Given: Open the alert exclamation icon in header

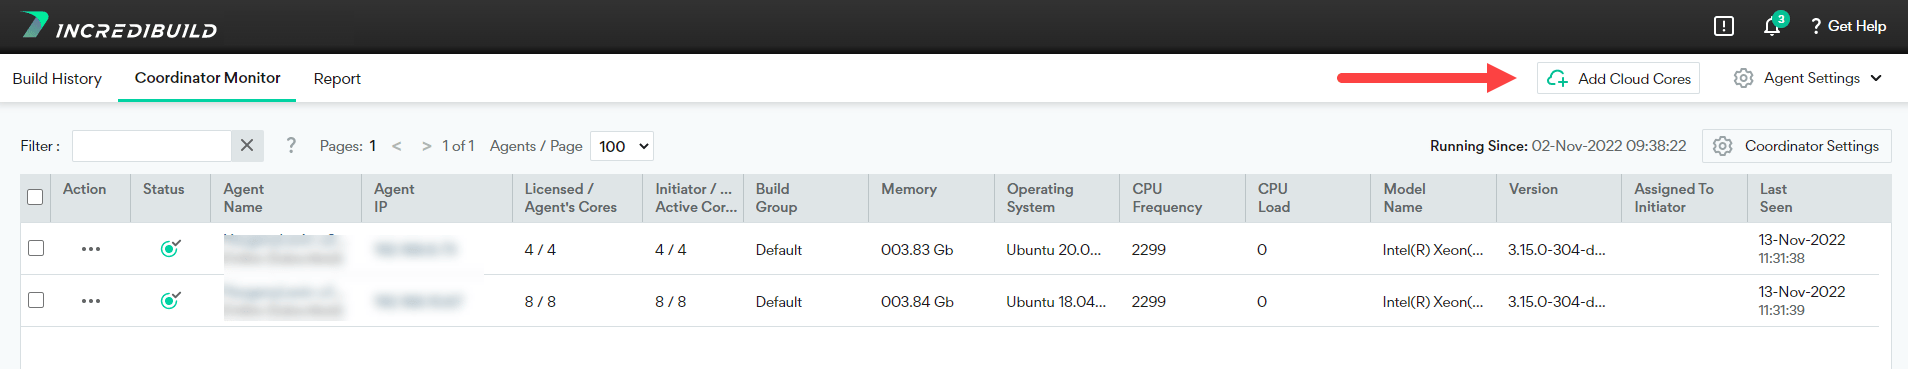Looking at the screenshot, I should tap(1724, 26).
